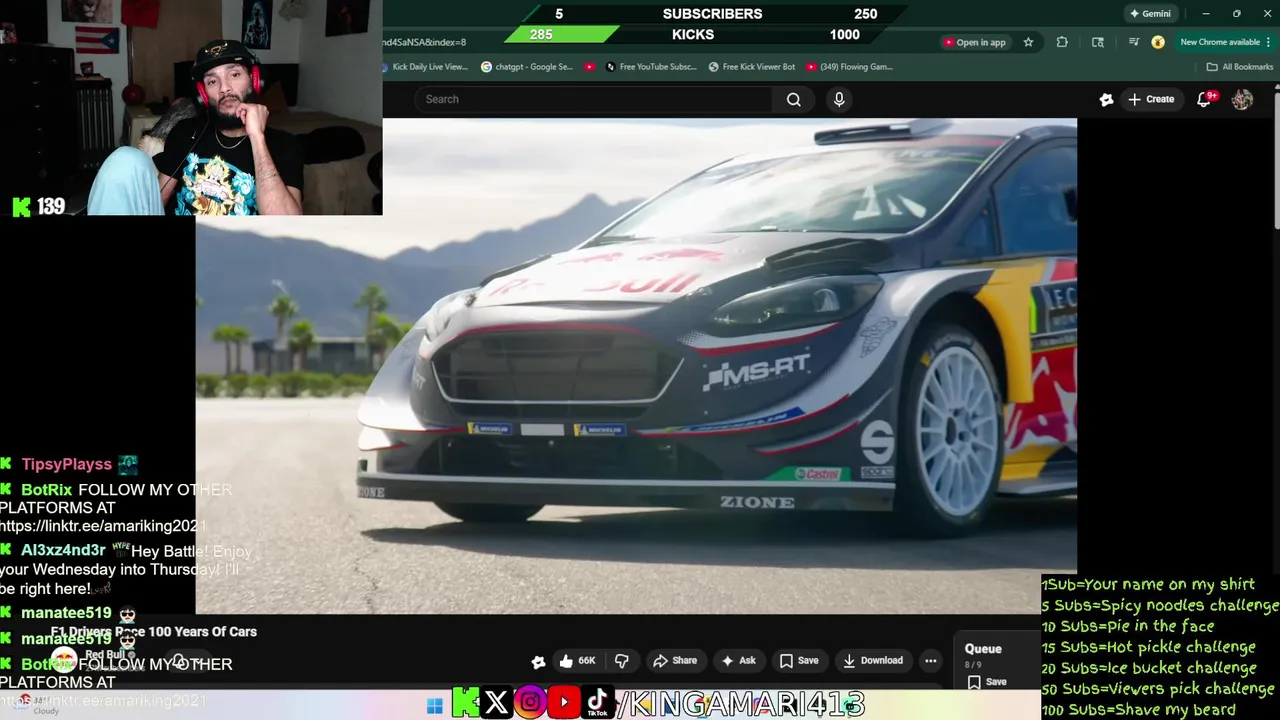The width and height of the screenshot is (1280, 720).
Task: Click the icon left of like button
Action: [538, 661]
